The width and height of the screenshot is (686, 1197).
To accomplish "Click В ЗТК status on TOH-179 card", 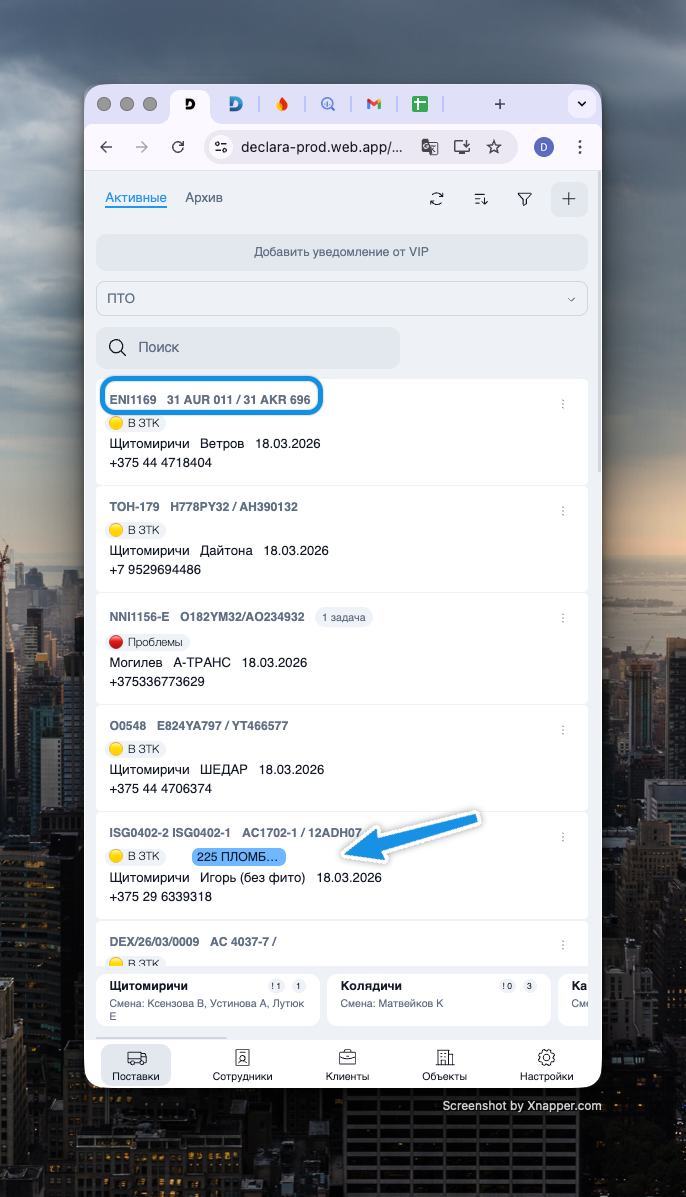I will click(136, 530).
